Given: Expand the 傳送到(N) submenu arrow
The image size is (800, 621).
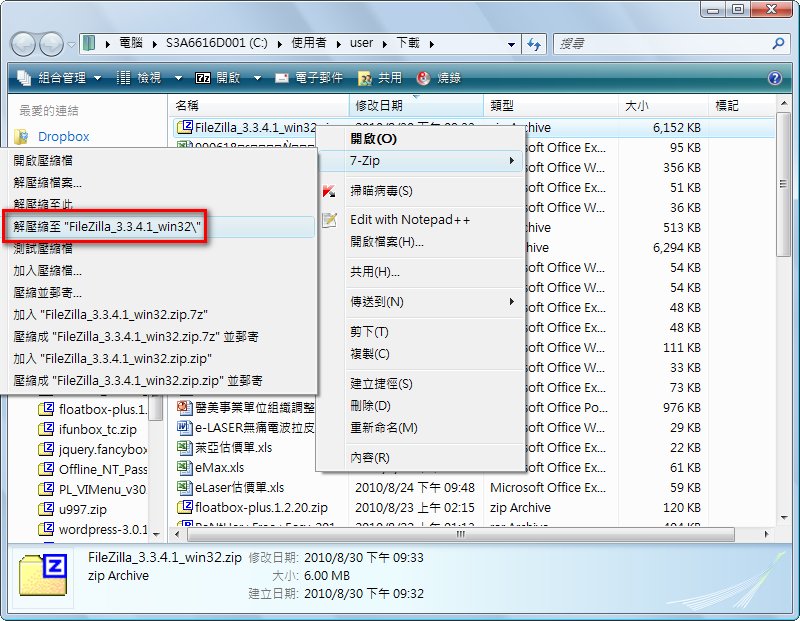Looking at the screenshot, I should pyautogui.click(x=511, y=302).
